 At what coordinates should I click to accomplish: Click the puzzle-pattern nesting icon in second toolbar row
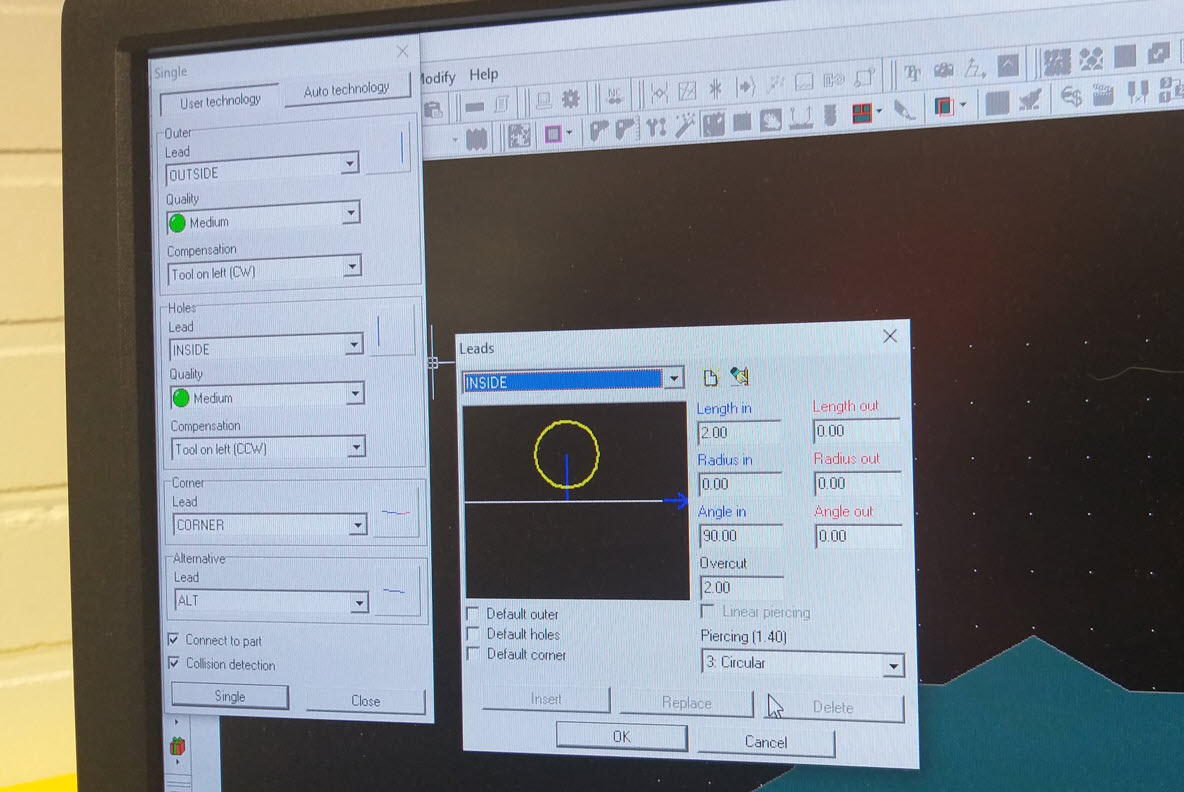tap(519, 136)
